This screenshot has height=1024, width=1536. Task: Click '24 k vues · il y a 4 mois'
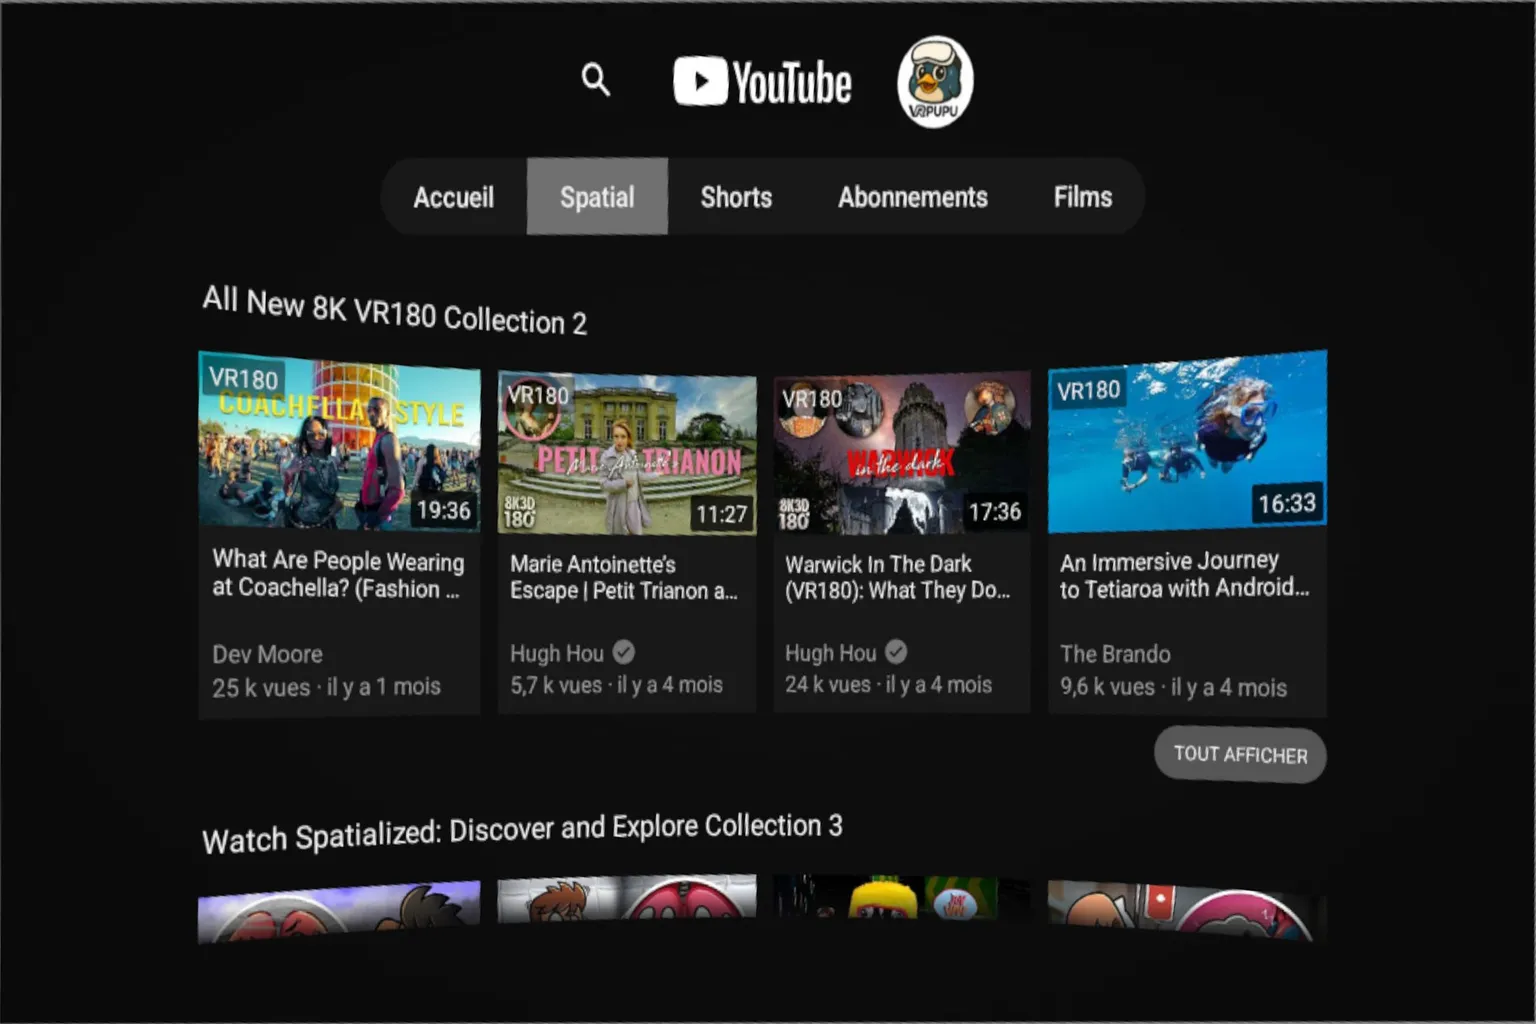[x=888, y=685]
